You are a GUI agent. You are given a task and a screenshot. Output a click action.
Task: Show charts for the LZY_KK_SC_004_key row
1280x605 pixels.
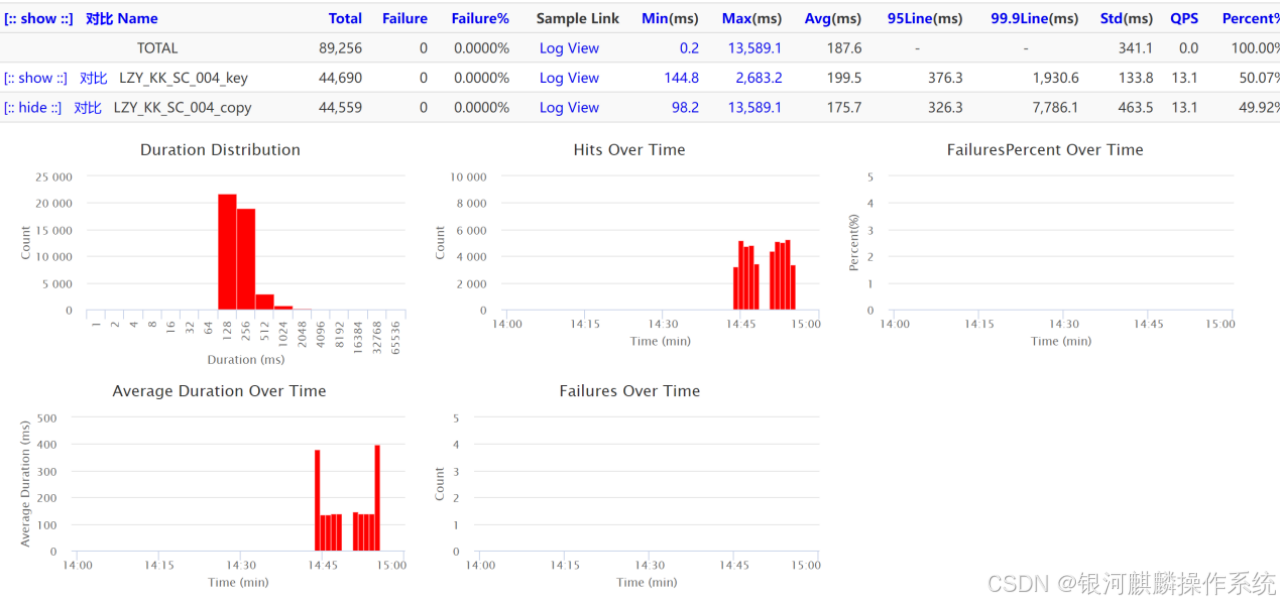pyautogui.click(x=36, y=78)
